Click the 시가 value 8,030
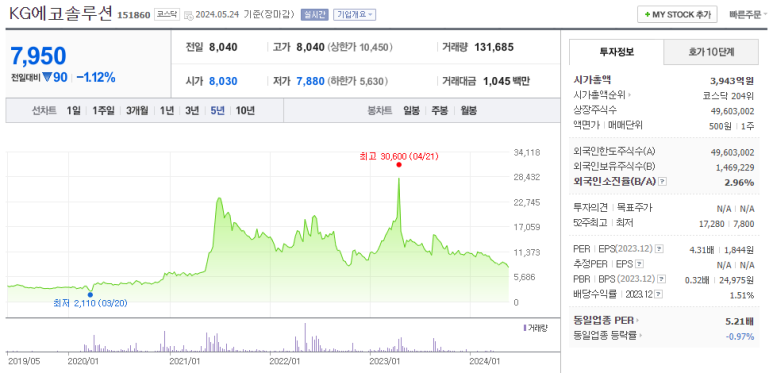This screenshot has width=773, height=373. point(223,81)
